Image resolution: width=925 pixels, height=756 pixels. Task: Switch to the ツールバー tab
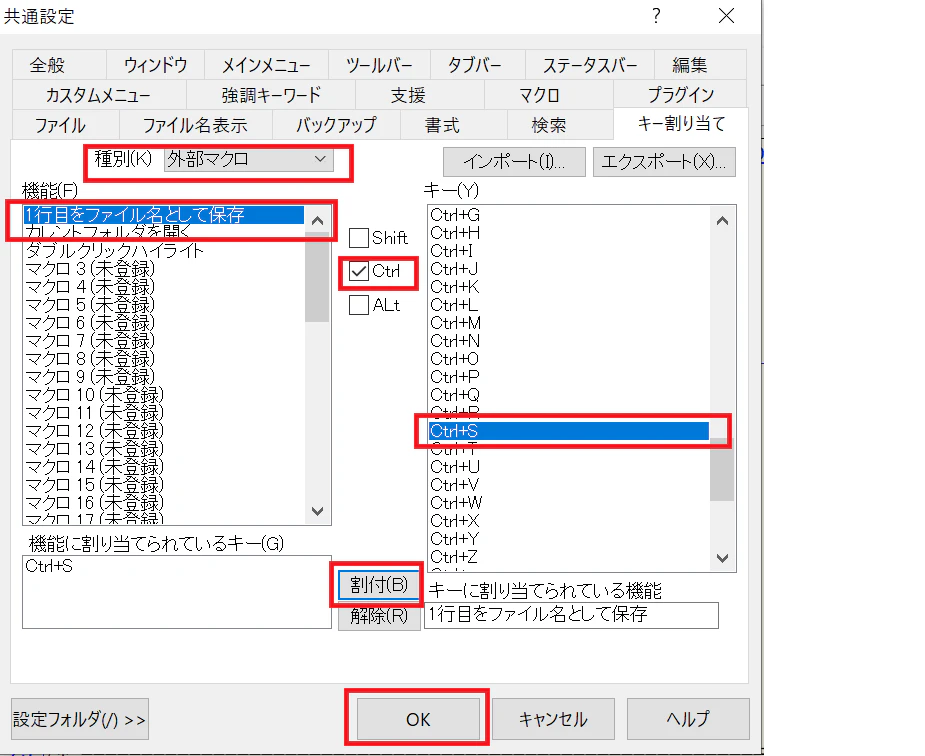click(x=378, y=64)
